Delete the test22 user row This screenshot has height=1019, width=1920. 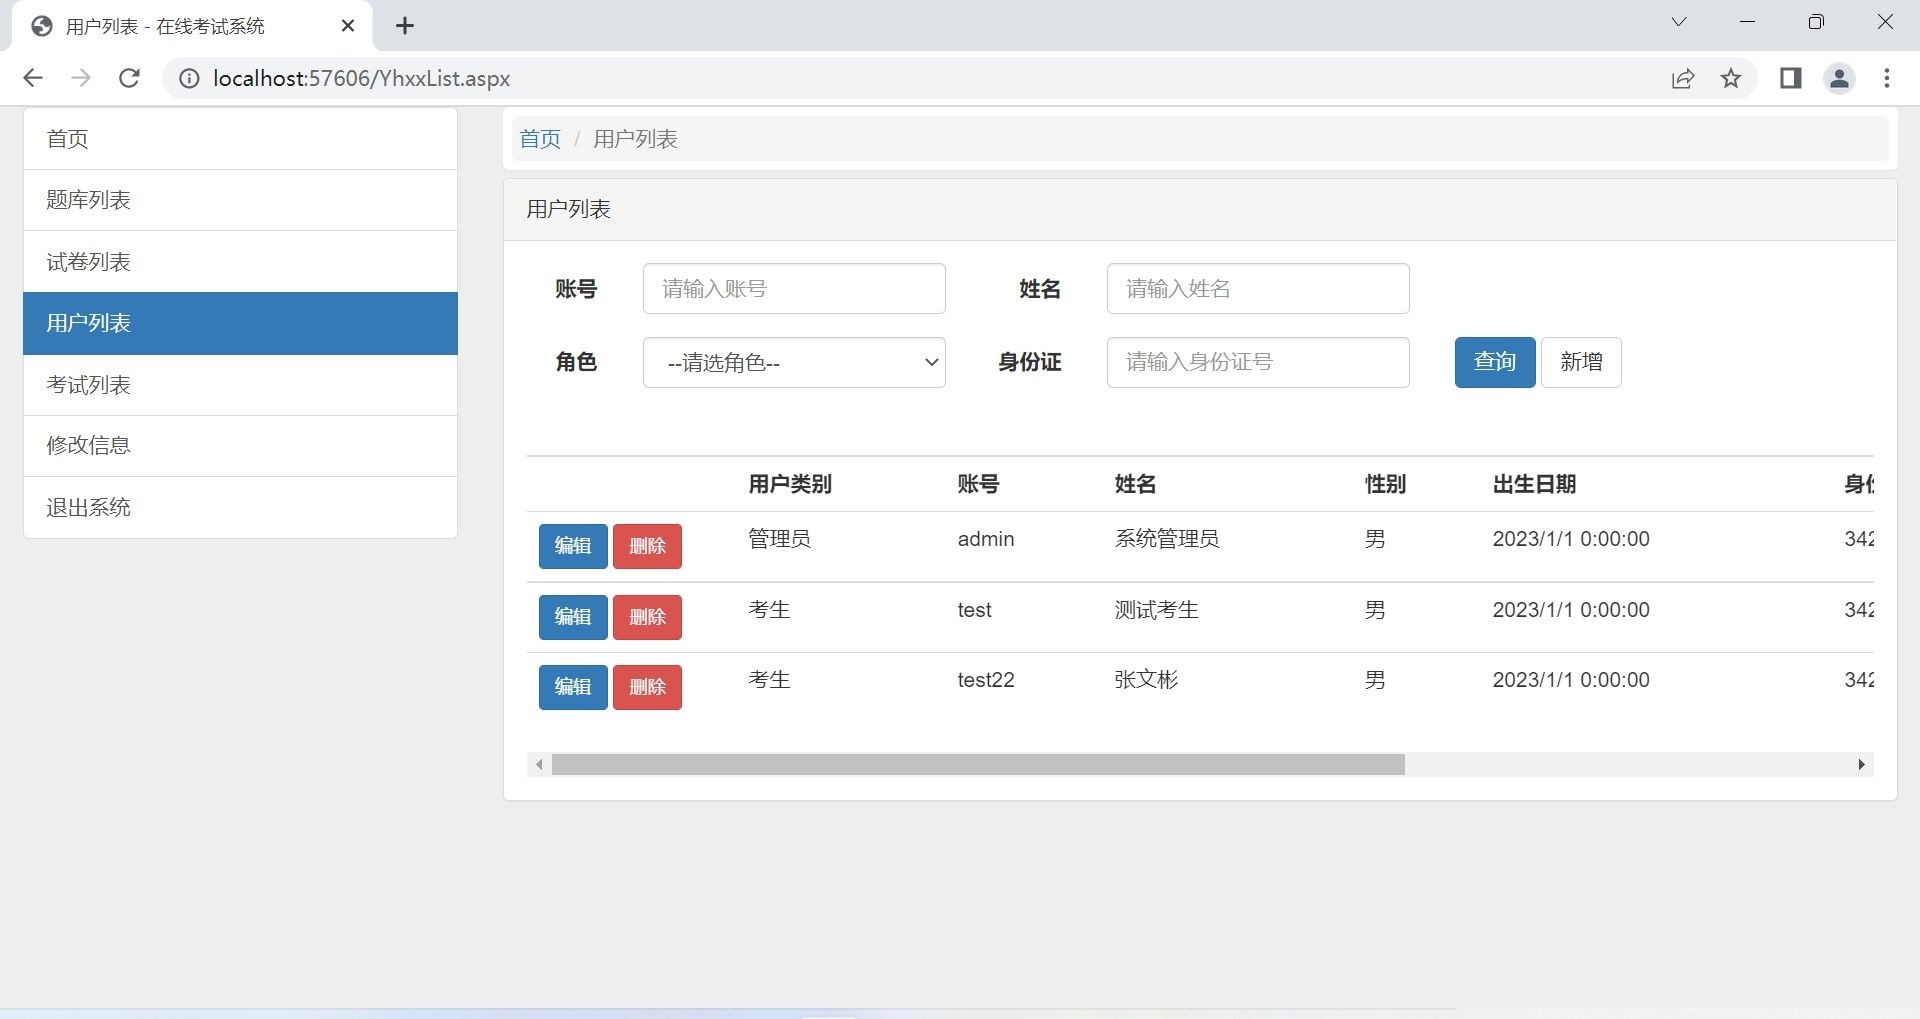click(x=647, y=687)
